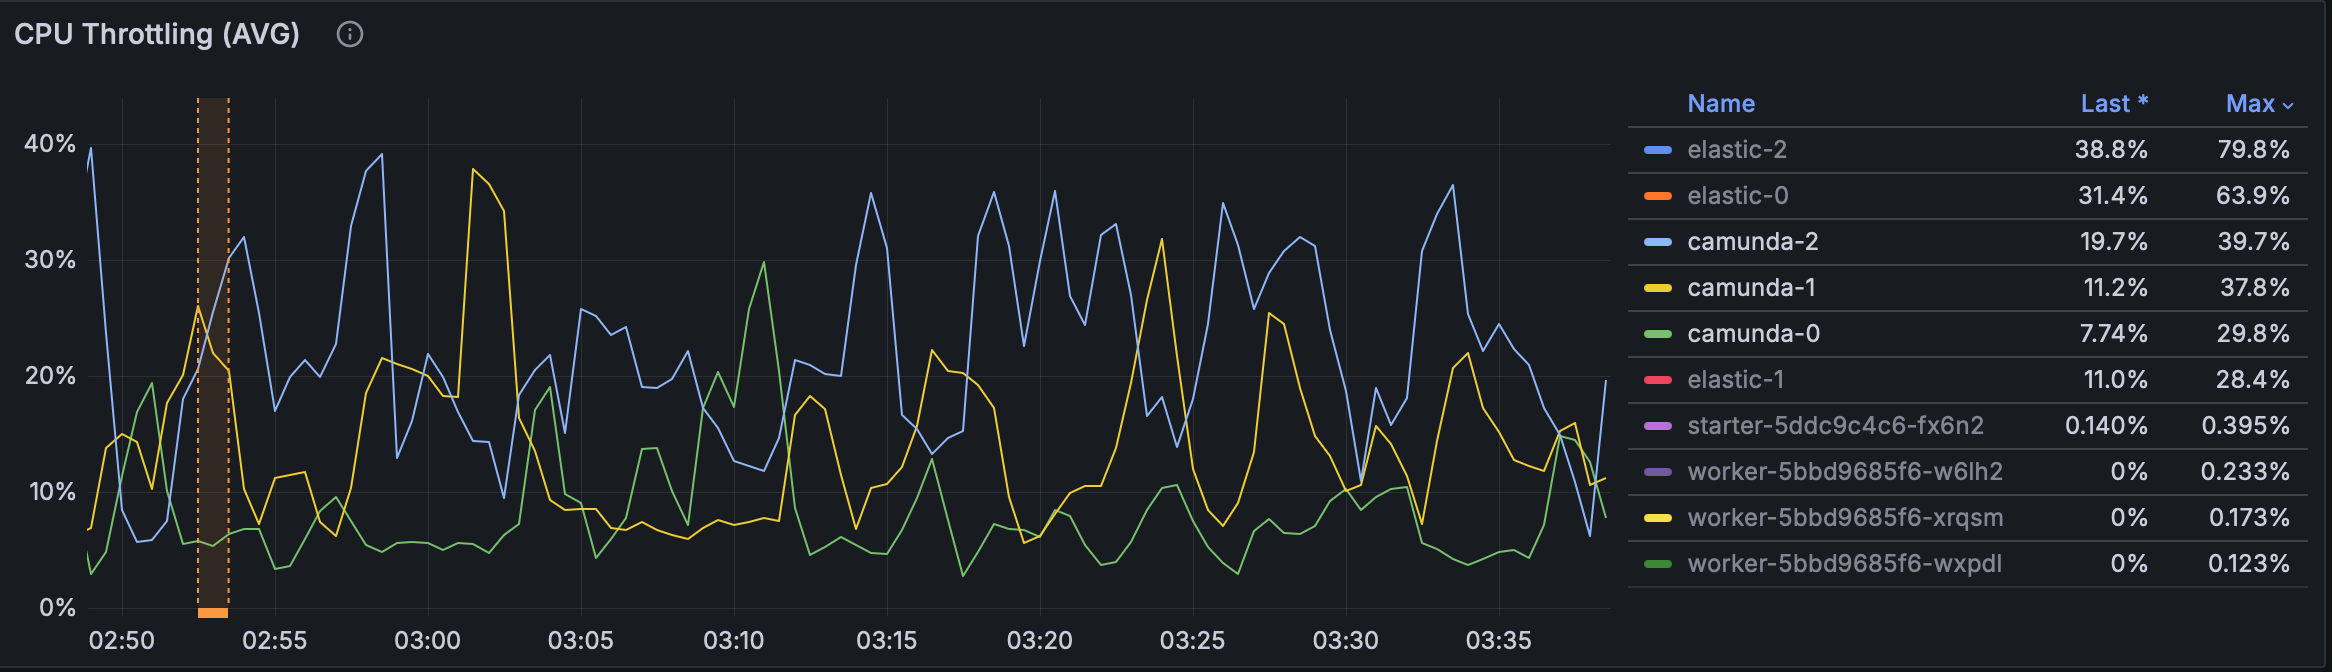Select camunda-1 legend entry
This screenshot has height=672, width=2332.
[1750, 288]
